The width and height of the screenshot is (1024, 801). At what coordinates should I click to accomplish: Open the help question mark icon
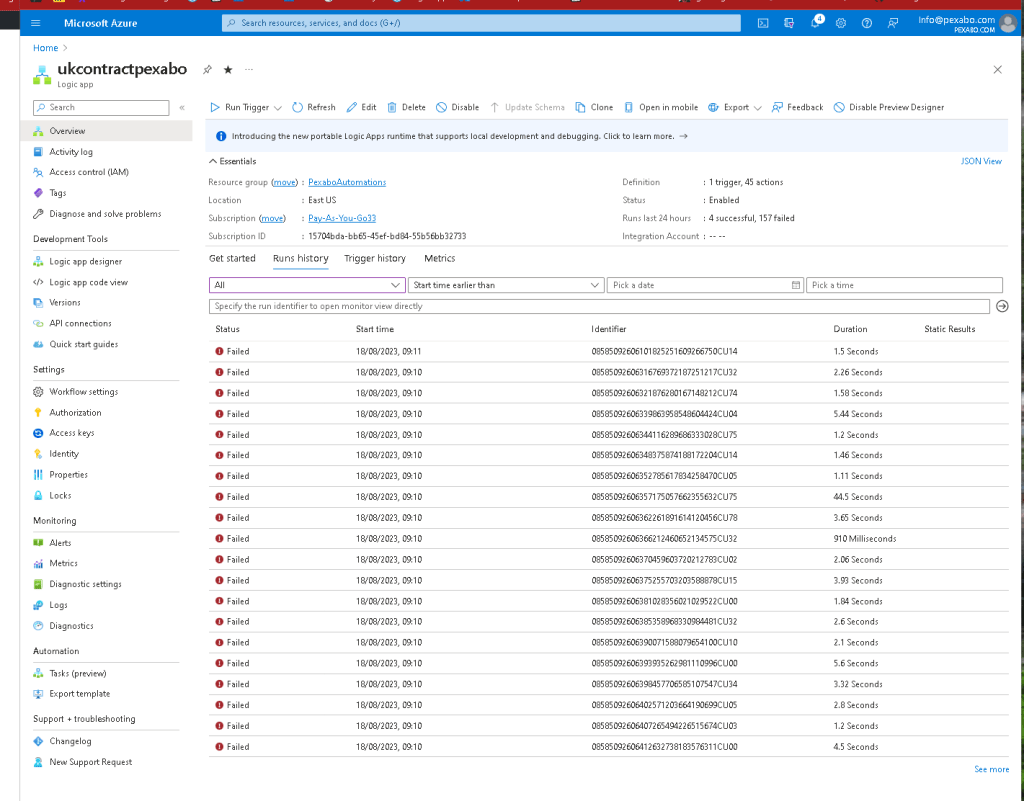pos(867,23)
